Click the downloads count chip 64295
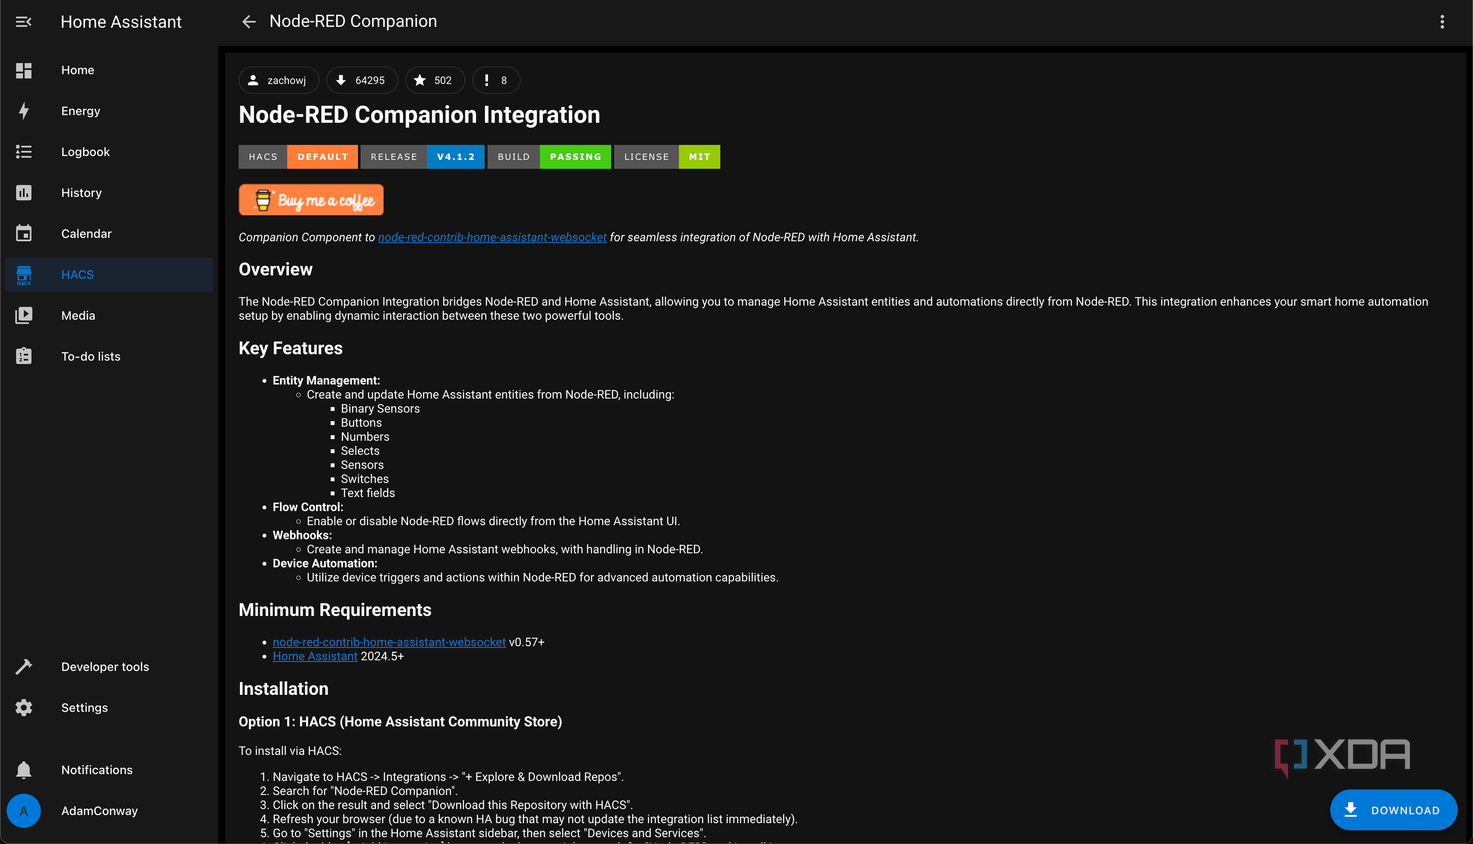1473x844 pixels. 362,80
